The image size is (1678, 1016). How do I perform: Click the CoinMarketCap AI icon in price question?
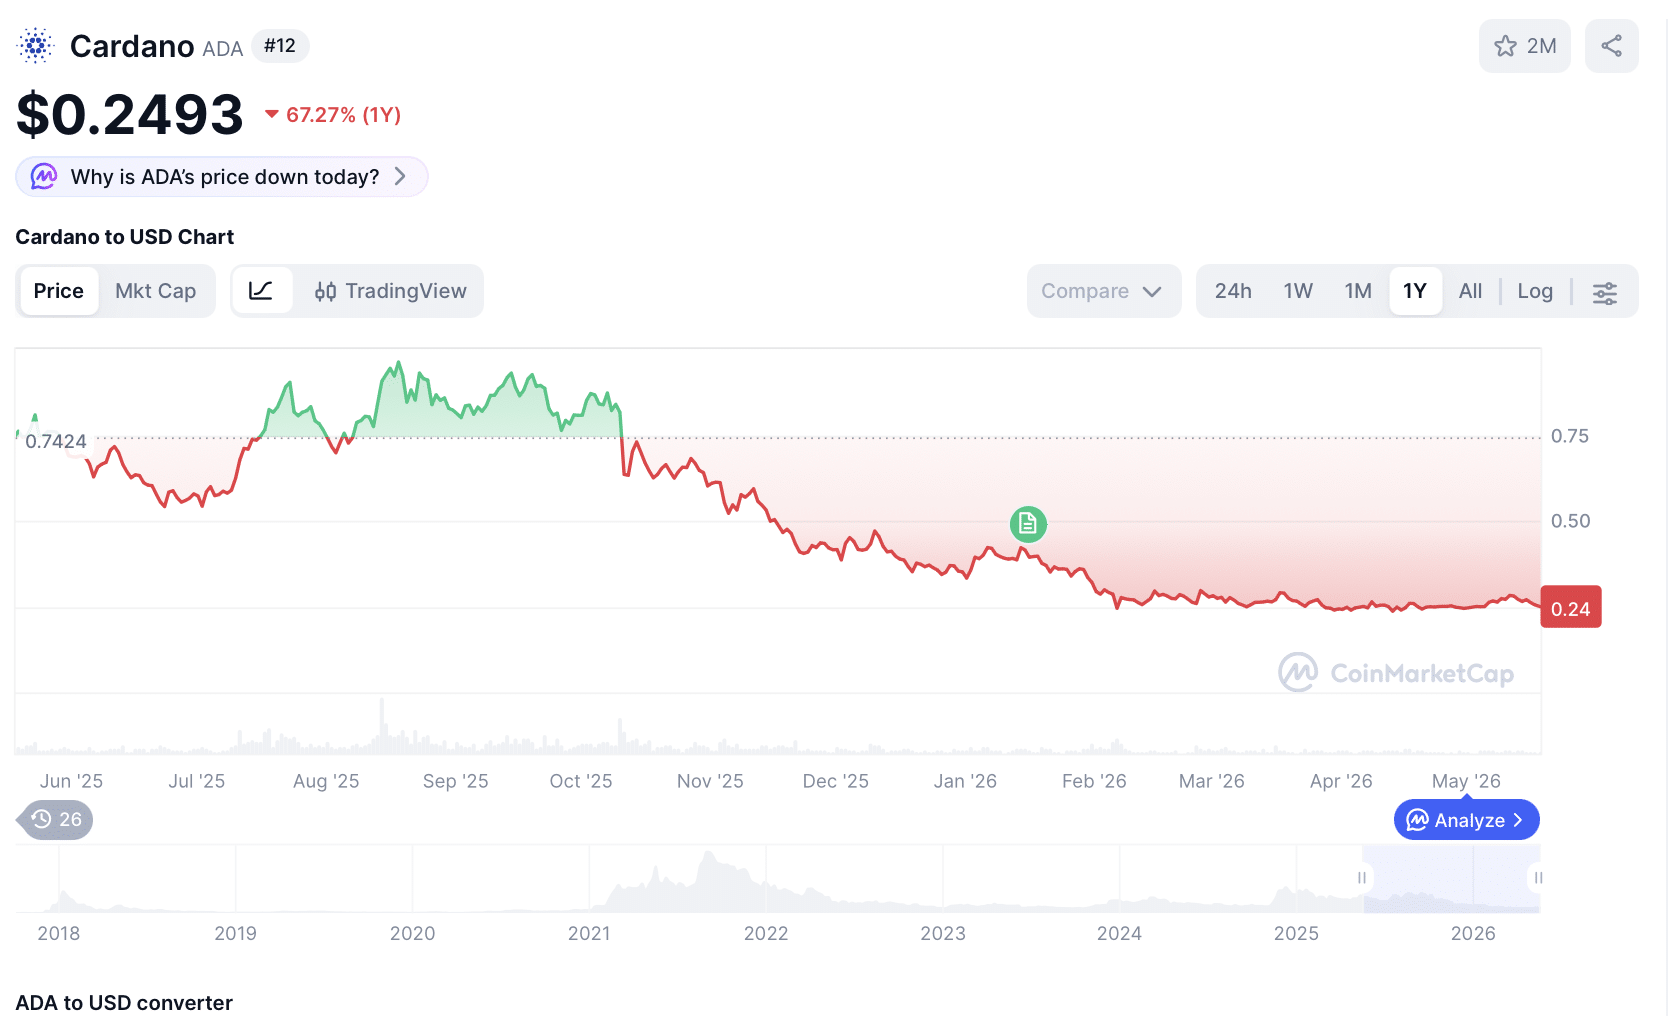(x=44, y=177)
